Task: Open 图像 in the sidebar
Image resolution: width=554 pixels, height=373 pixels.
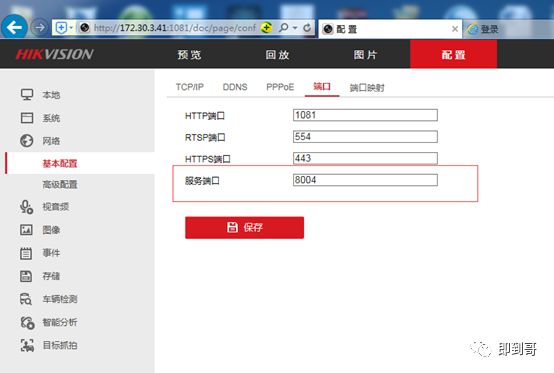Action: point(51,230)
